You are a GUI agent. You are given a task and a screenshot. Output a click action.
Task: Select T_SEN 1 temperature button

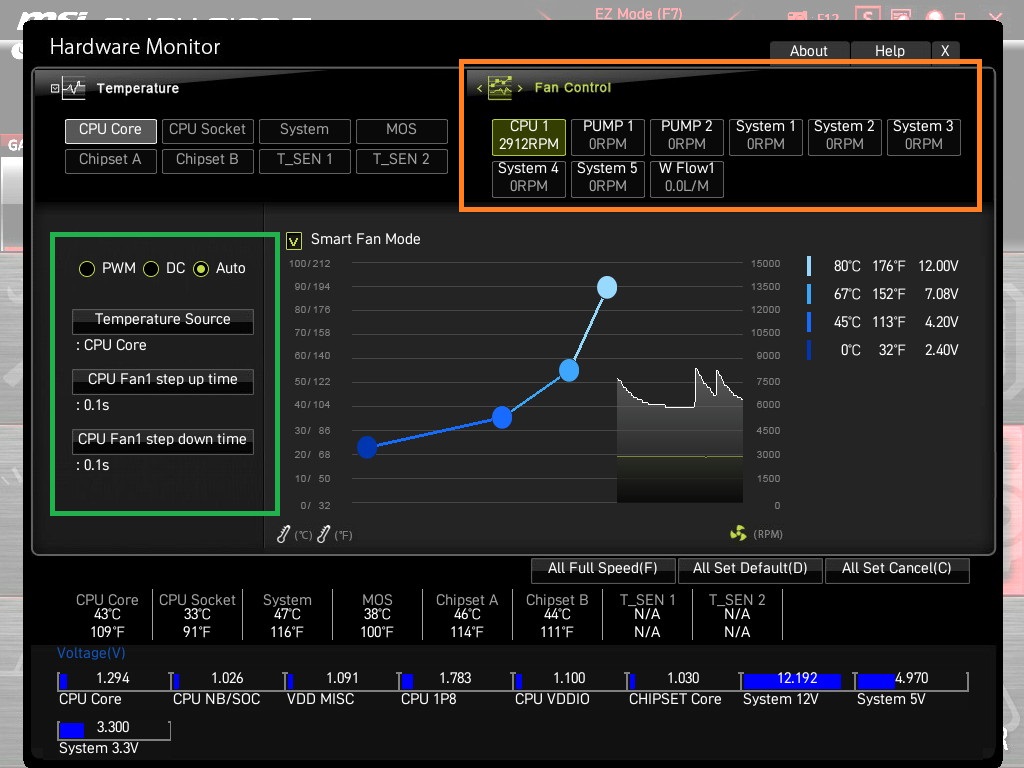point(304,160)
